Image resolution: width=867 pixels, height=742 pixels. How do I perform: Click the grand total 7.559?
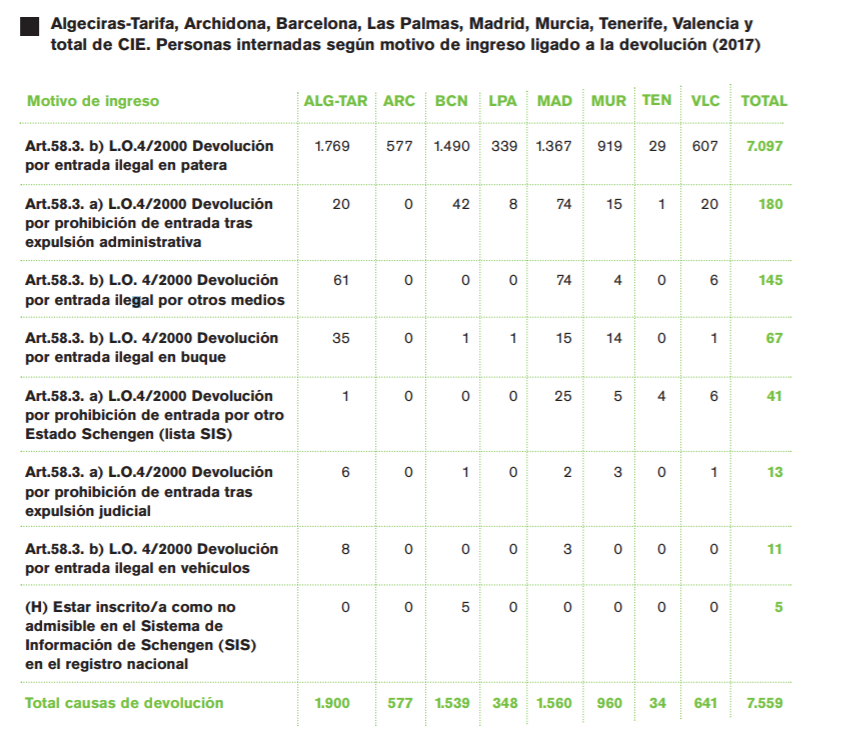[765, 703]
